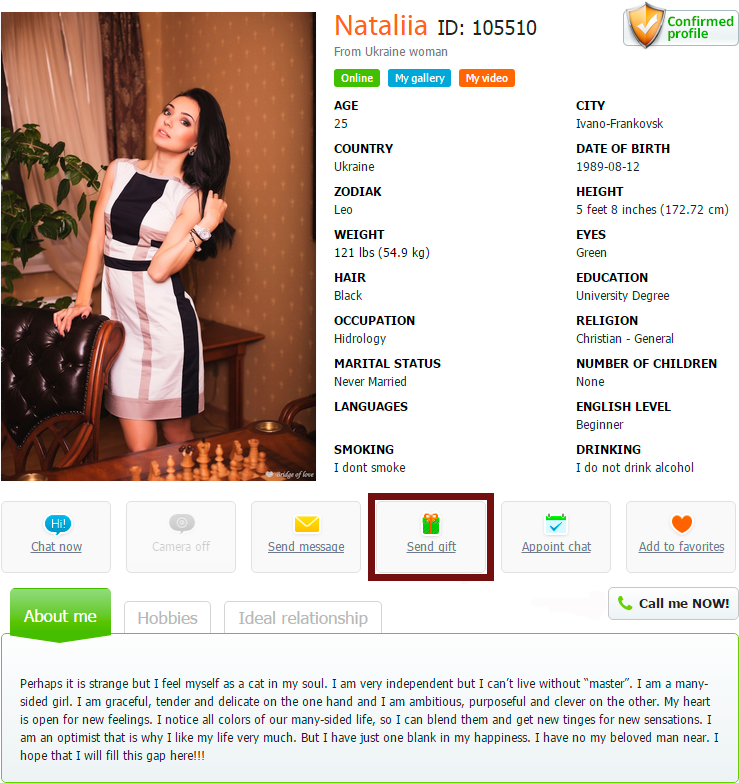Screen dimensions: 739x783
Task: Open the My gallery button
Action: 419,78
